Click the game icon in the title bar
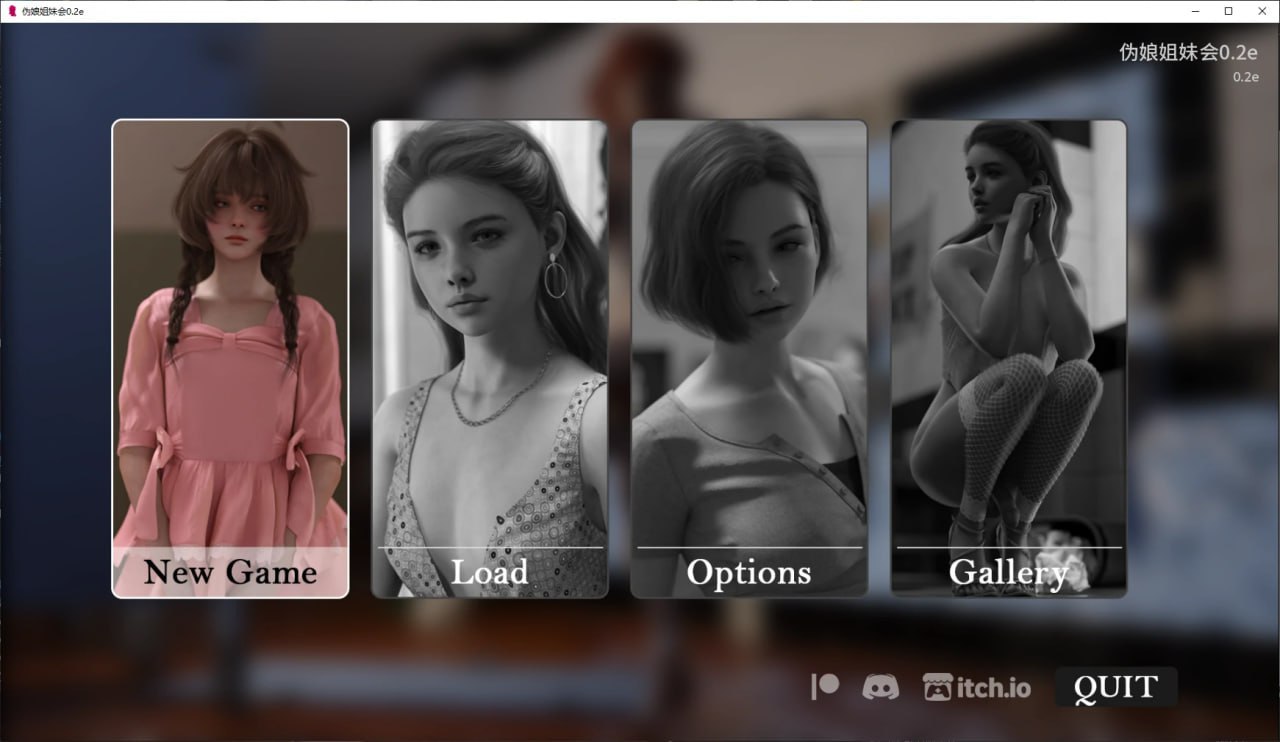The width and height of the screenshot is (1280, 742). tap(14, 11)
